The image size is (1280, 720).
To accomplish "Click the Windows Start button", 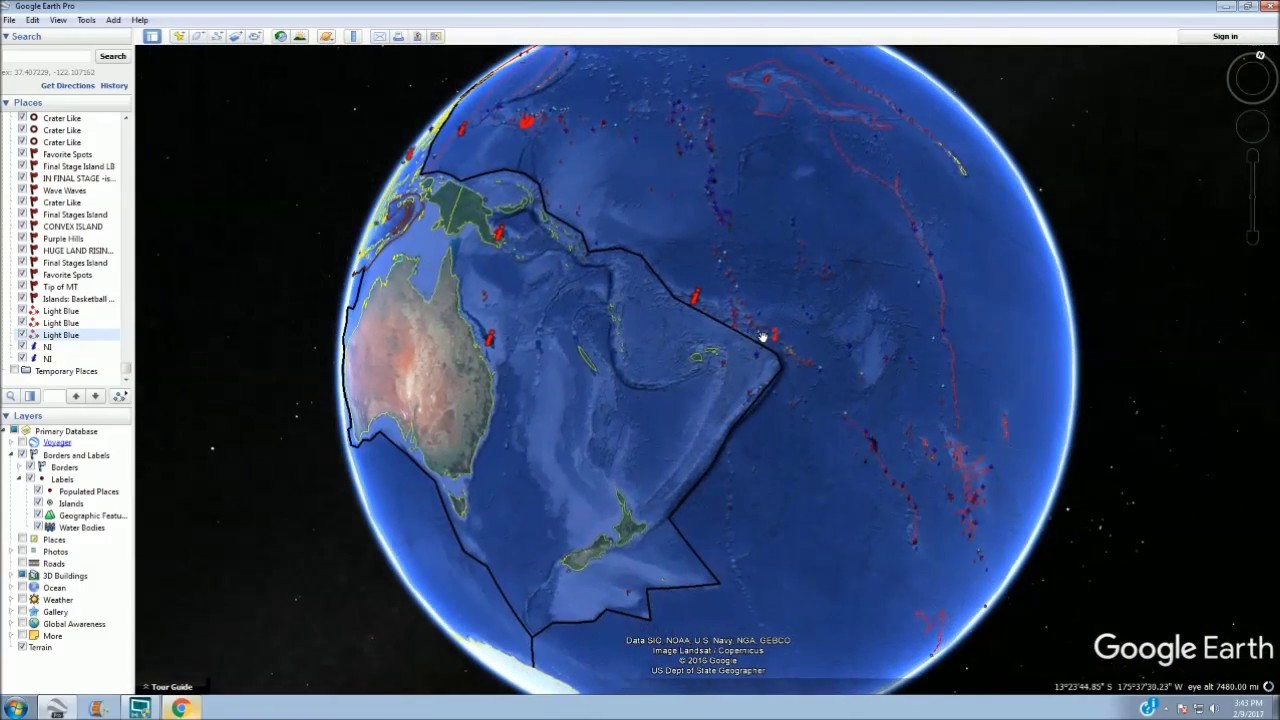I will tap(15, 708).
